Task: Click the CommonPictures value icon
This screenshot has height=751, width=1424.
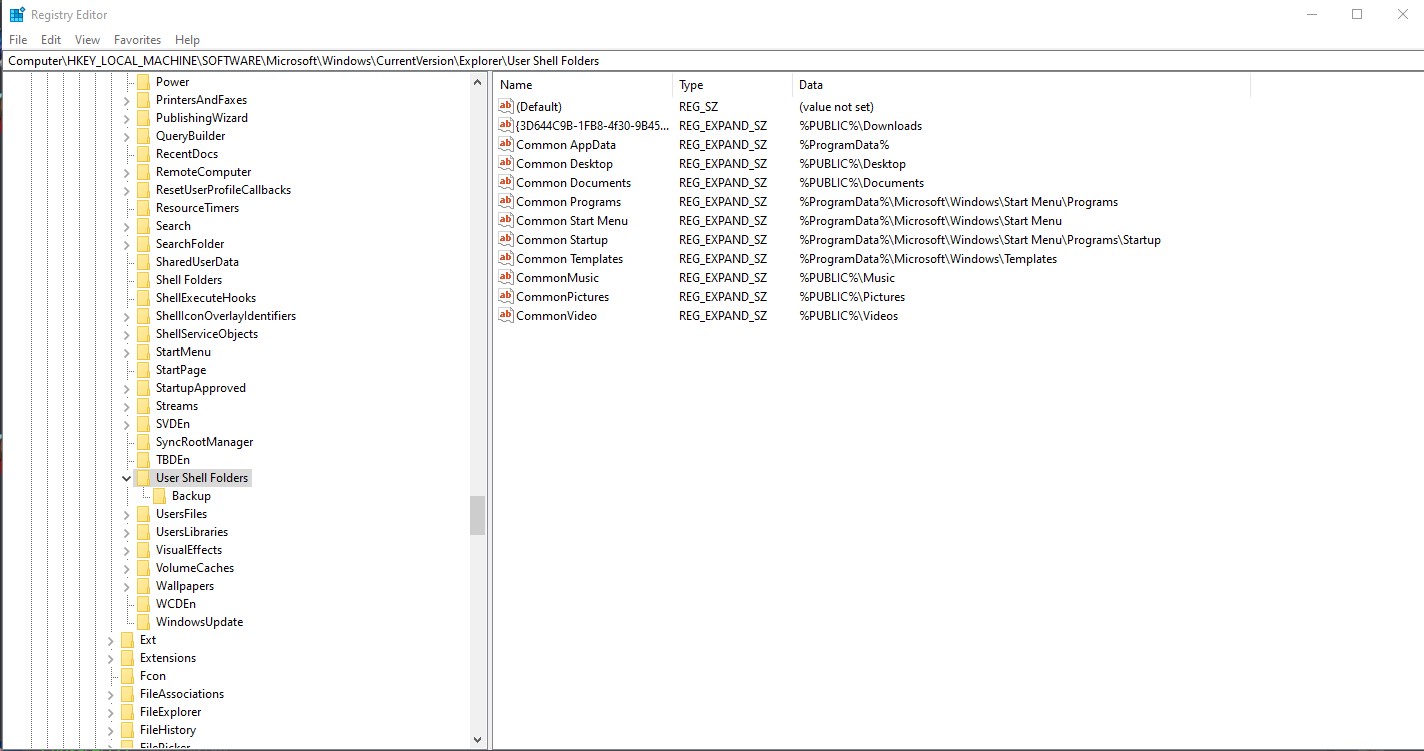Action: point(506,297)
